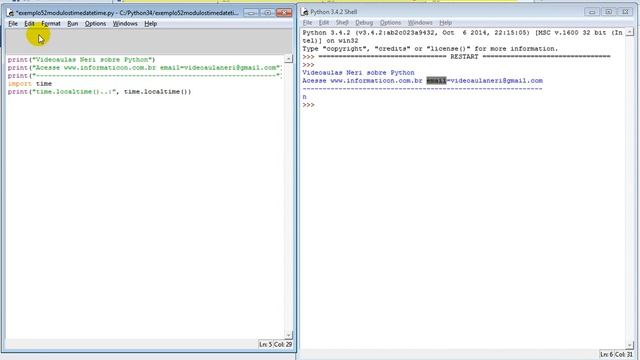Click the Python Shell title bar icon
Screen dimensions: 640x360
304,12
